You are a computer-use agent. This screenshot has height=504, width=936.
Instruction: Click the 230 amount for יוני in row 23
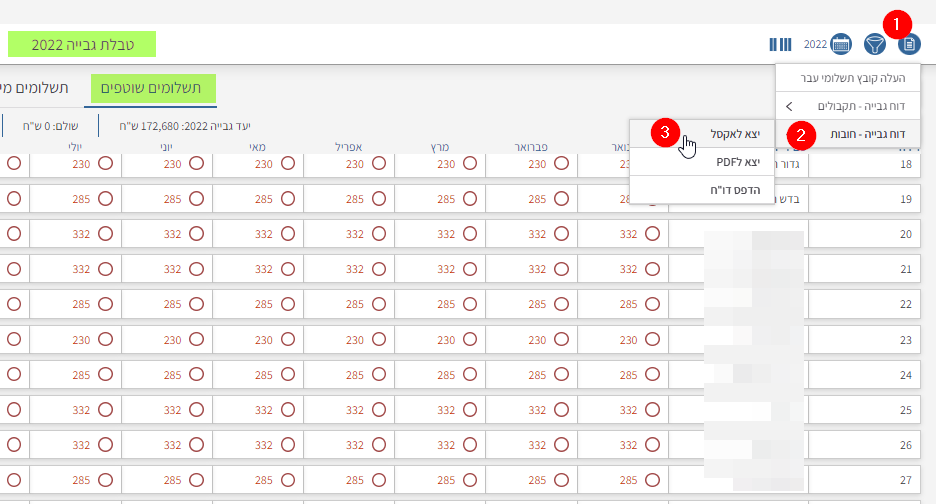point(173,340)
